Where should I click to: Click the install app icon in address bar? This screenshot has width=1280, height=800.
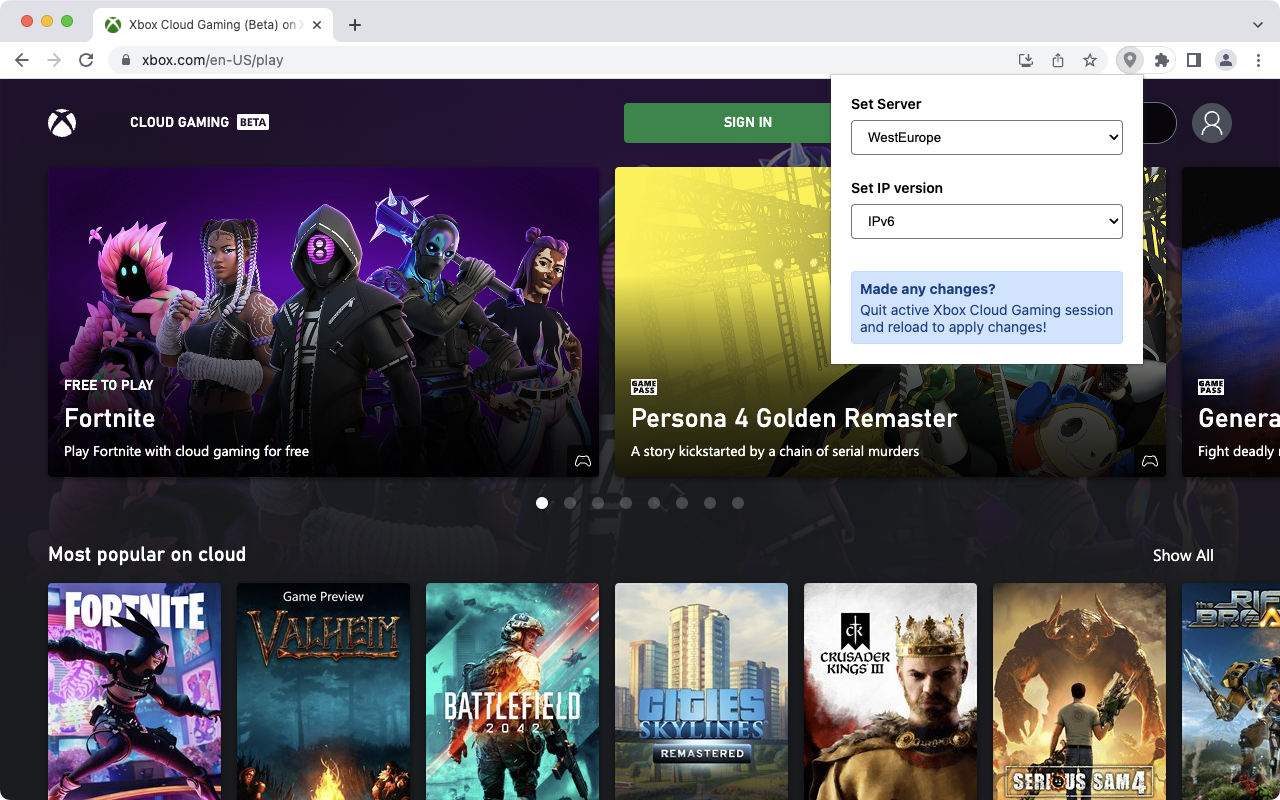coord(1026,60)
